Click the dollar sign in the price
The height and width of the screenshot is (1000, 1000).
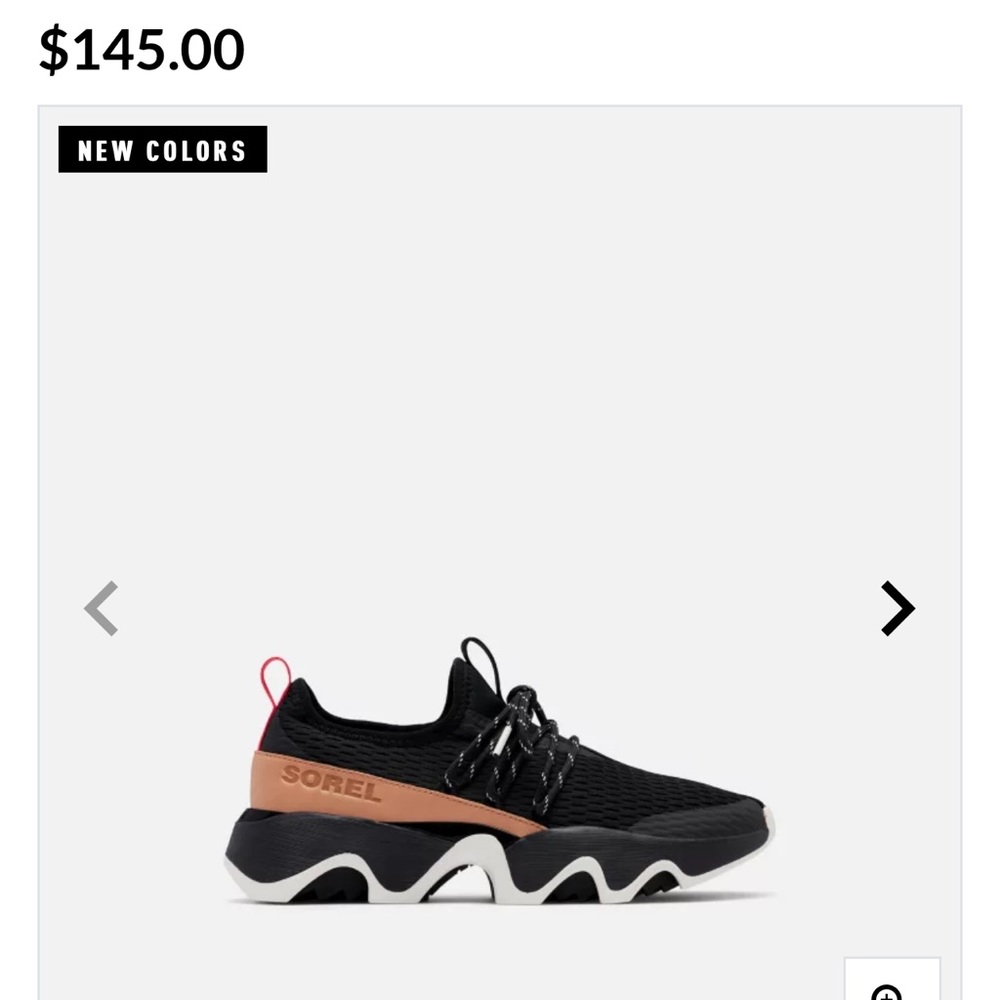pos(54,50)
